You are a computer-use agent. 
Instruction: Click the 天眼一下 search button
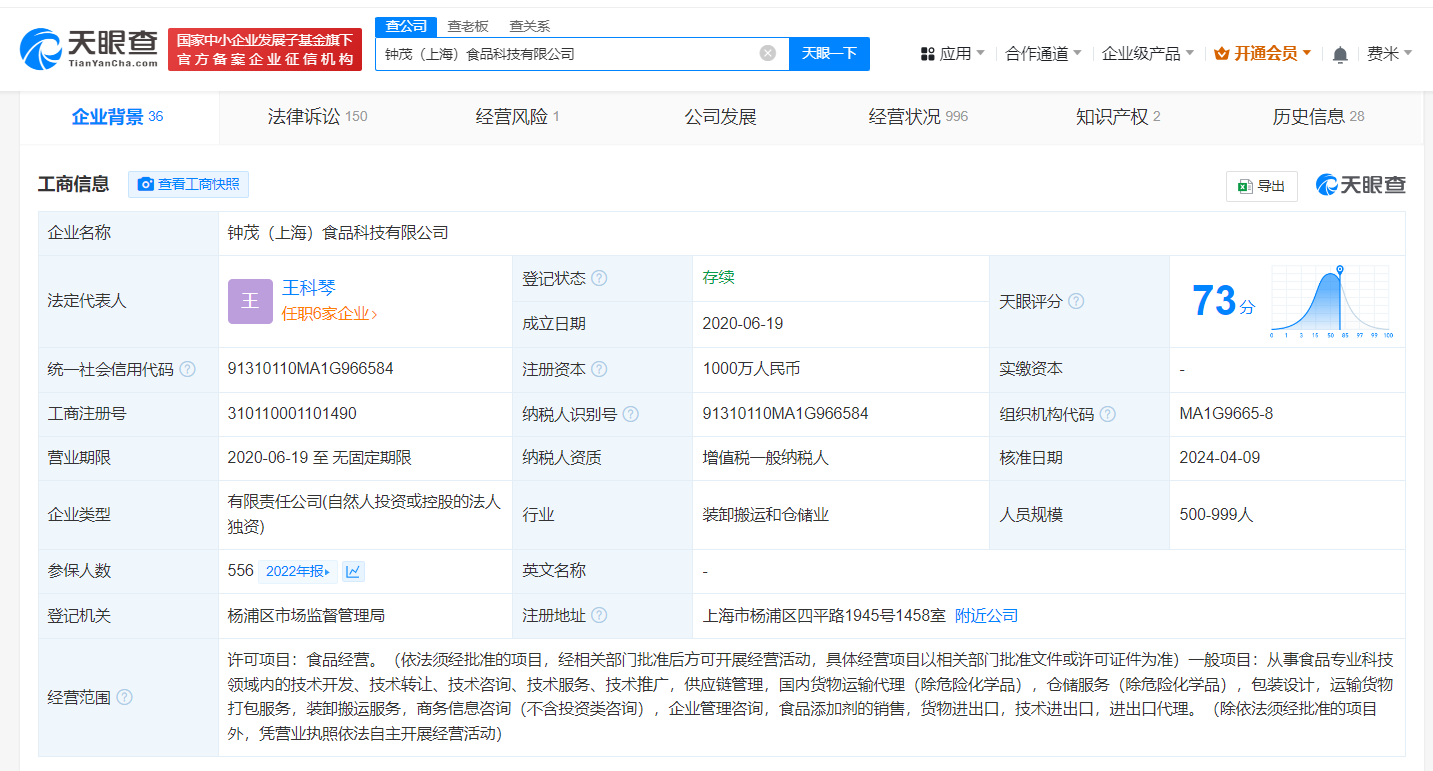click(829, 54)
